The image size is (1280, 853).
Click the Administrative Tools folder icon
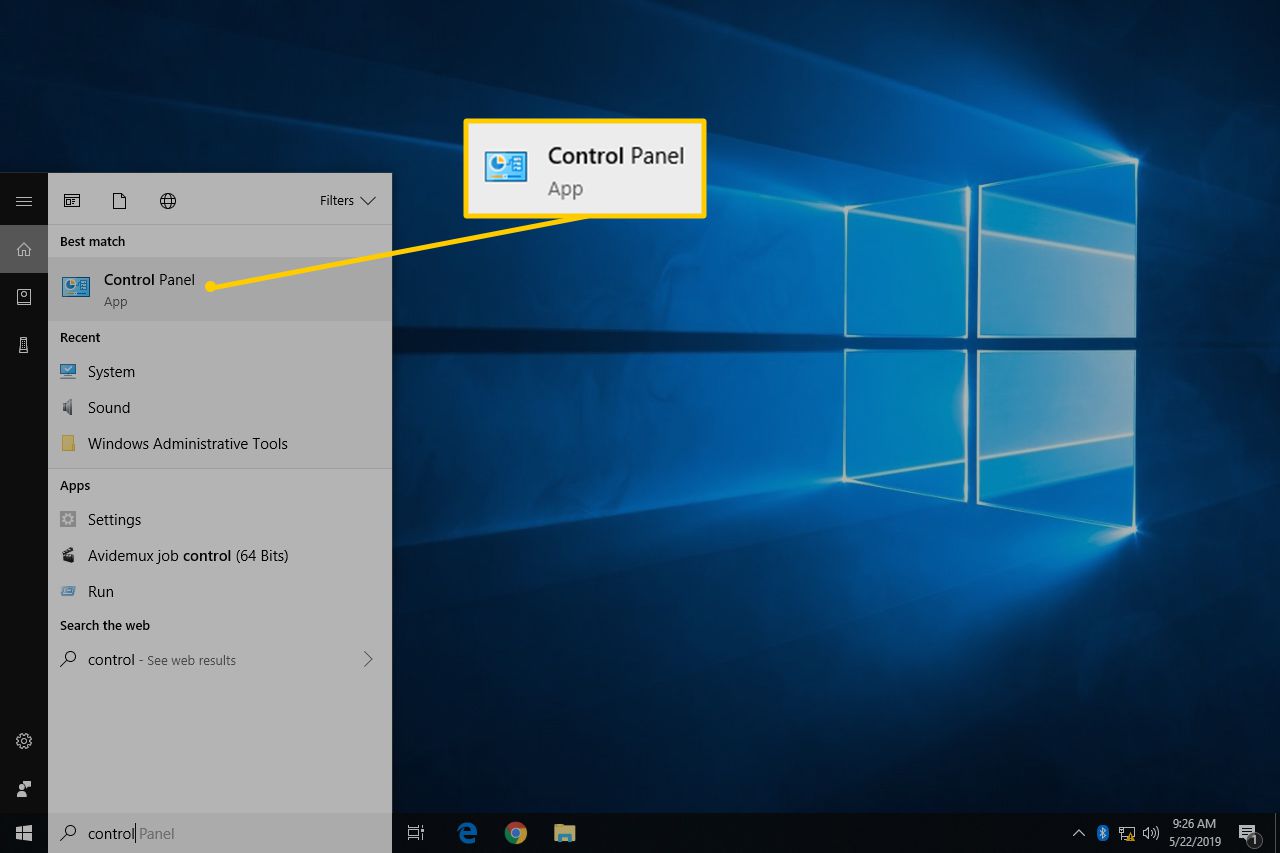(x=68, y=443)
